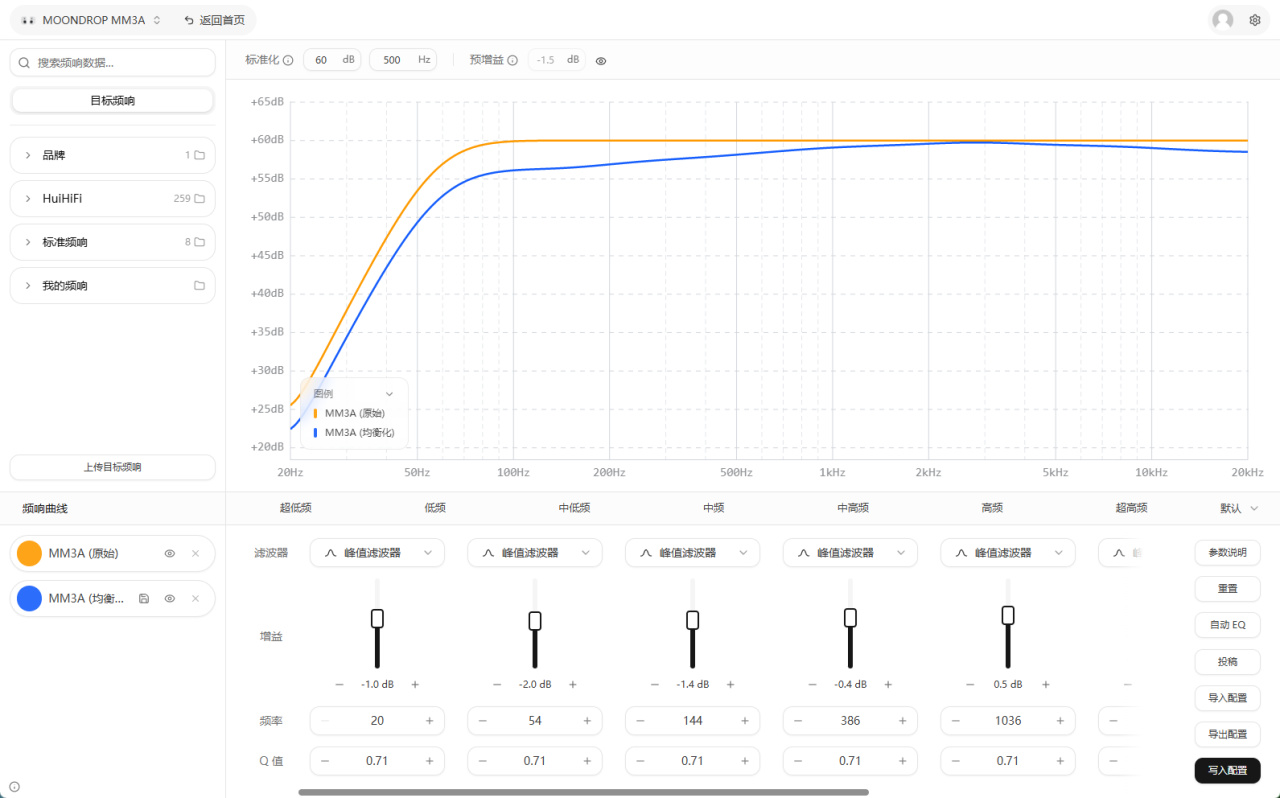1280x798 pixels.
Task: Toggle visibility of MM3A 均衡化 curve
Action: (170, 598)
